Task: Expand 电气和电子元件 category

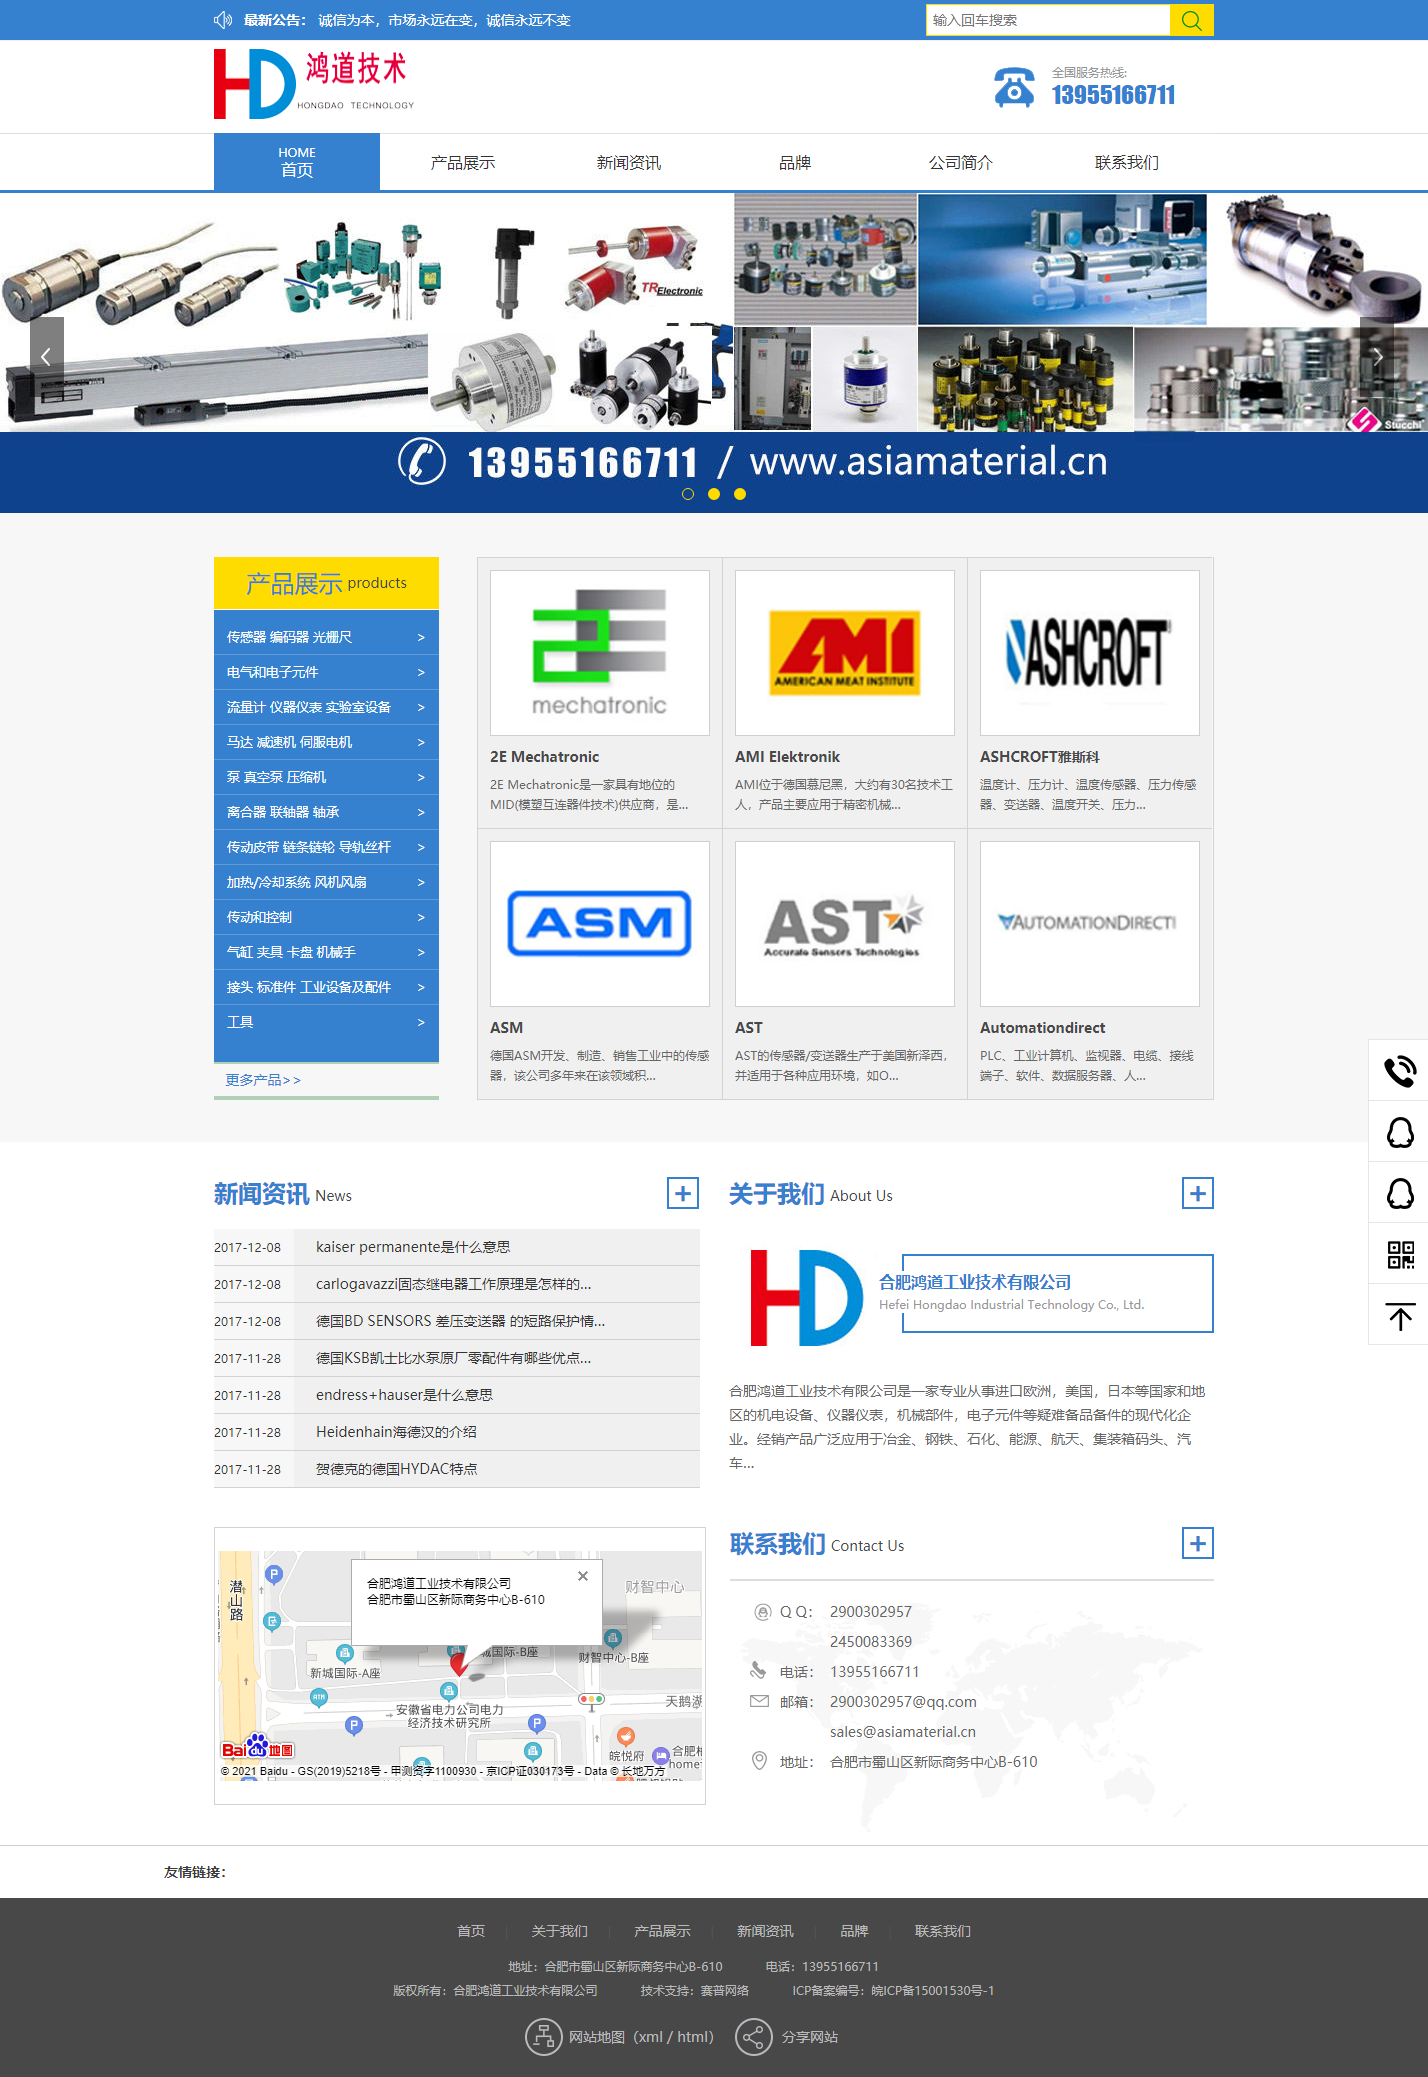Action: [x=326, y=672]
